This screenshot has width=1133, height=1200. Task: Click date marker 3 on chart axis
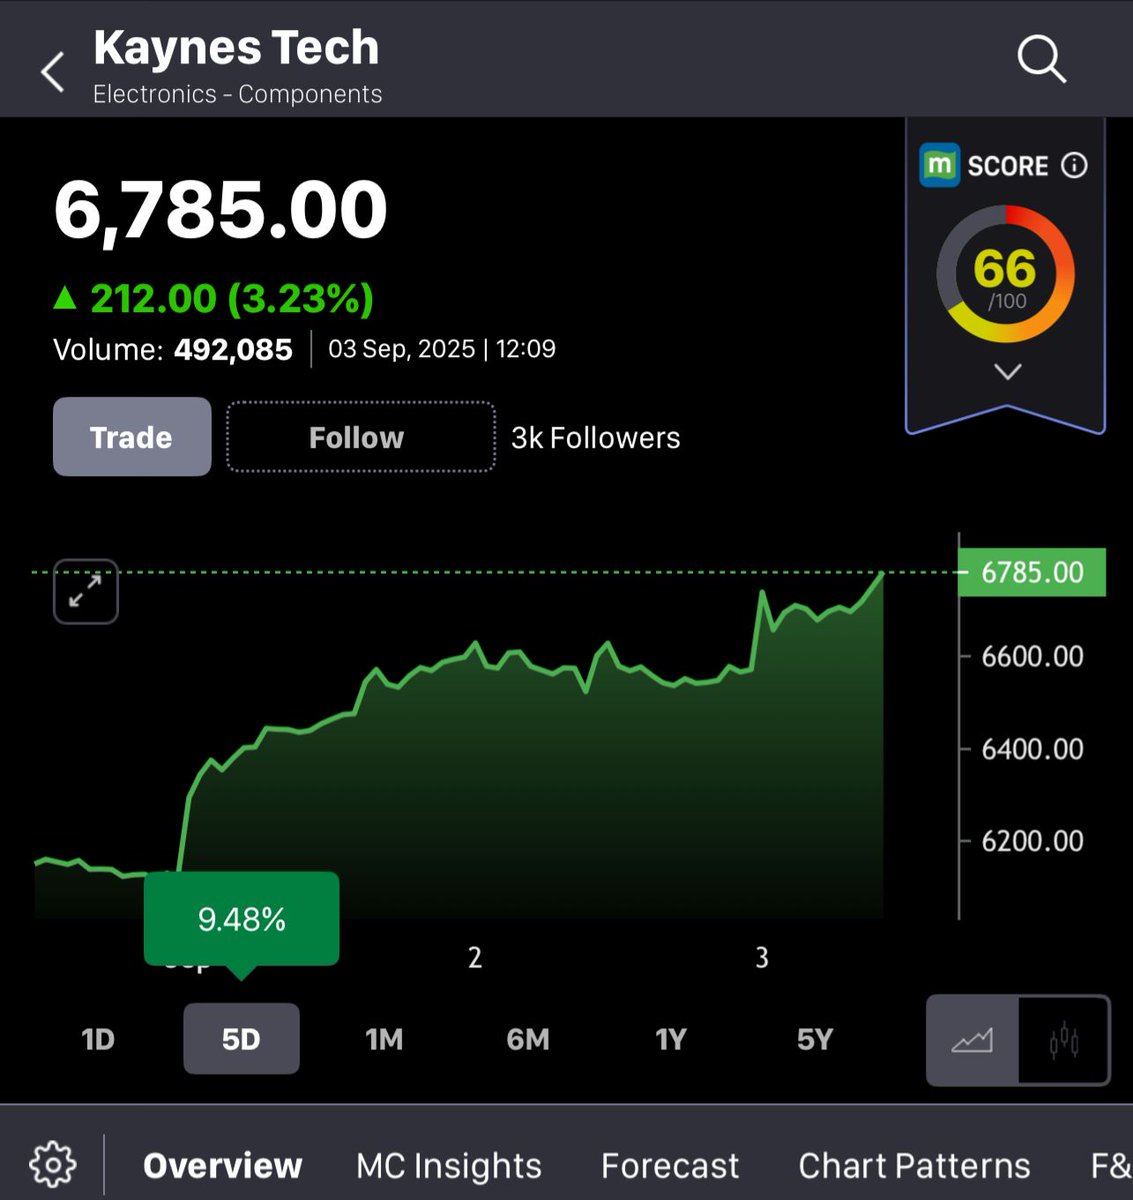tap(762, 958)
